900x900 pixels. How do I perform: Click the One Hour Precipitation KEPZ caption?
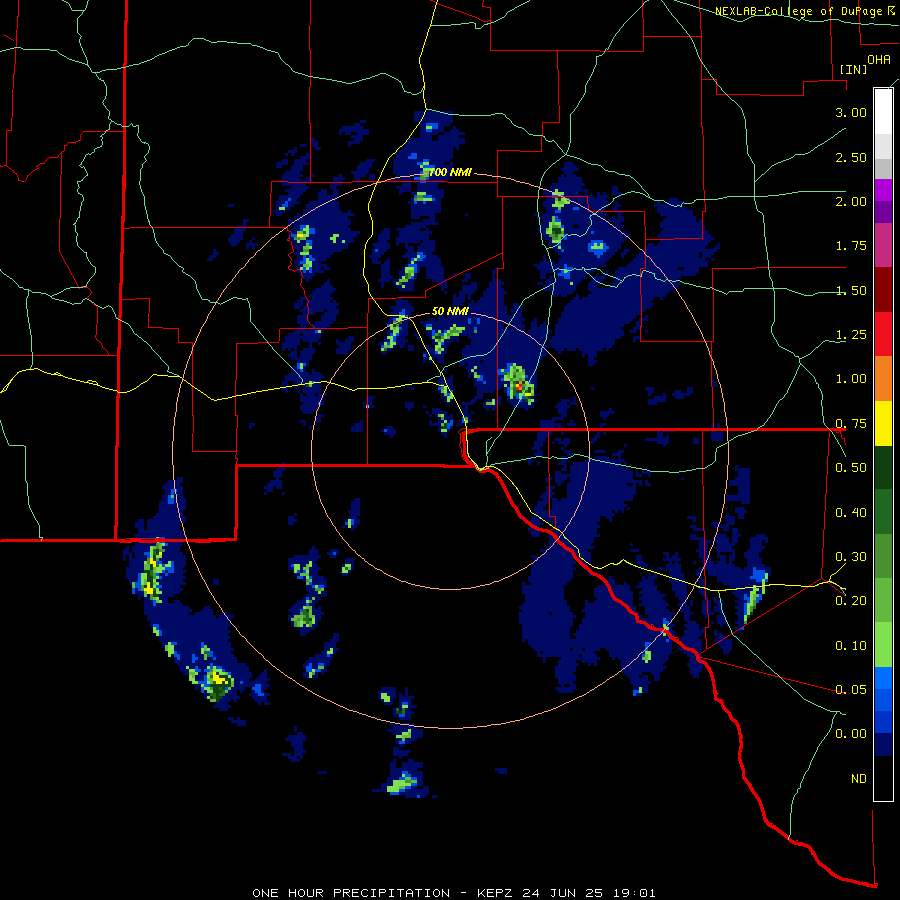click(x=453, y=893)
